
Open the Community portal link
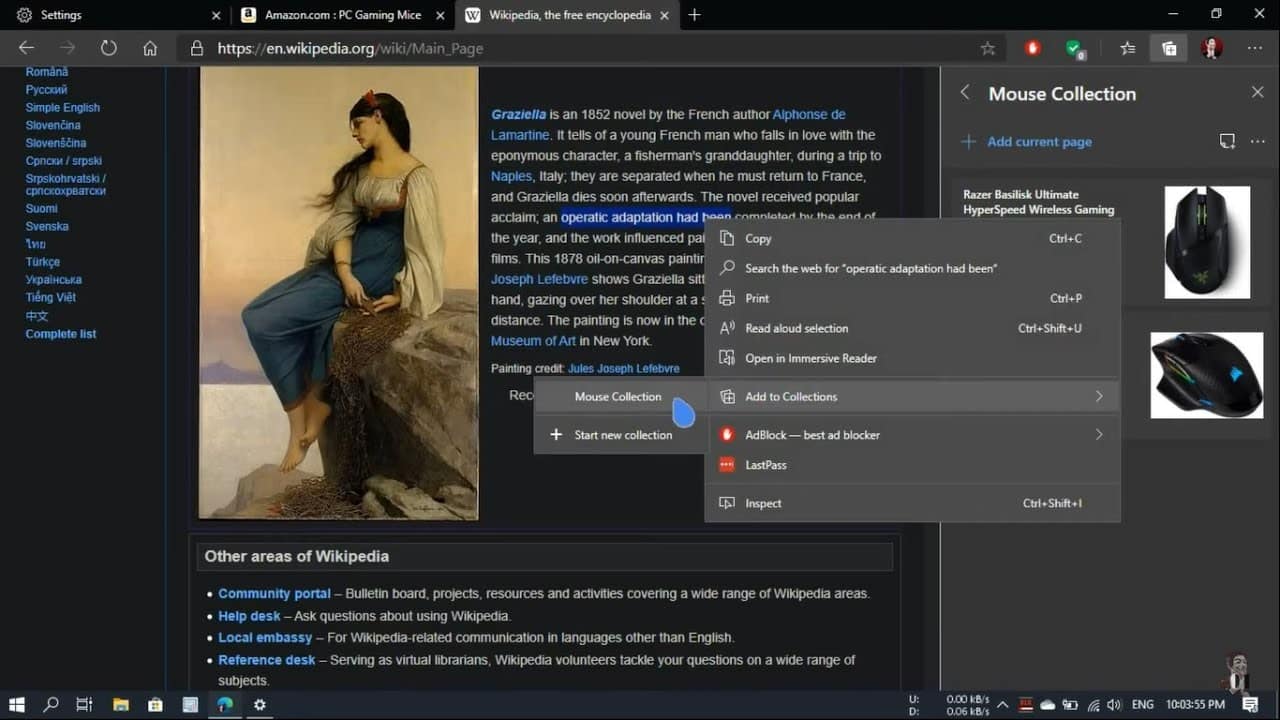pos(274,594)
